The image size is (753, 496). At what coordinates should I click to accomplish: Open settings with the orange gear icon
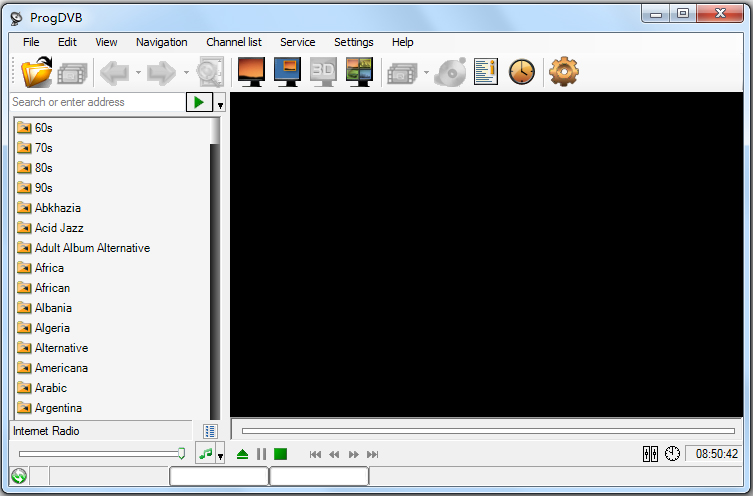tap(564, 72)
